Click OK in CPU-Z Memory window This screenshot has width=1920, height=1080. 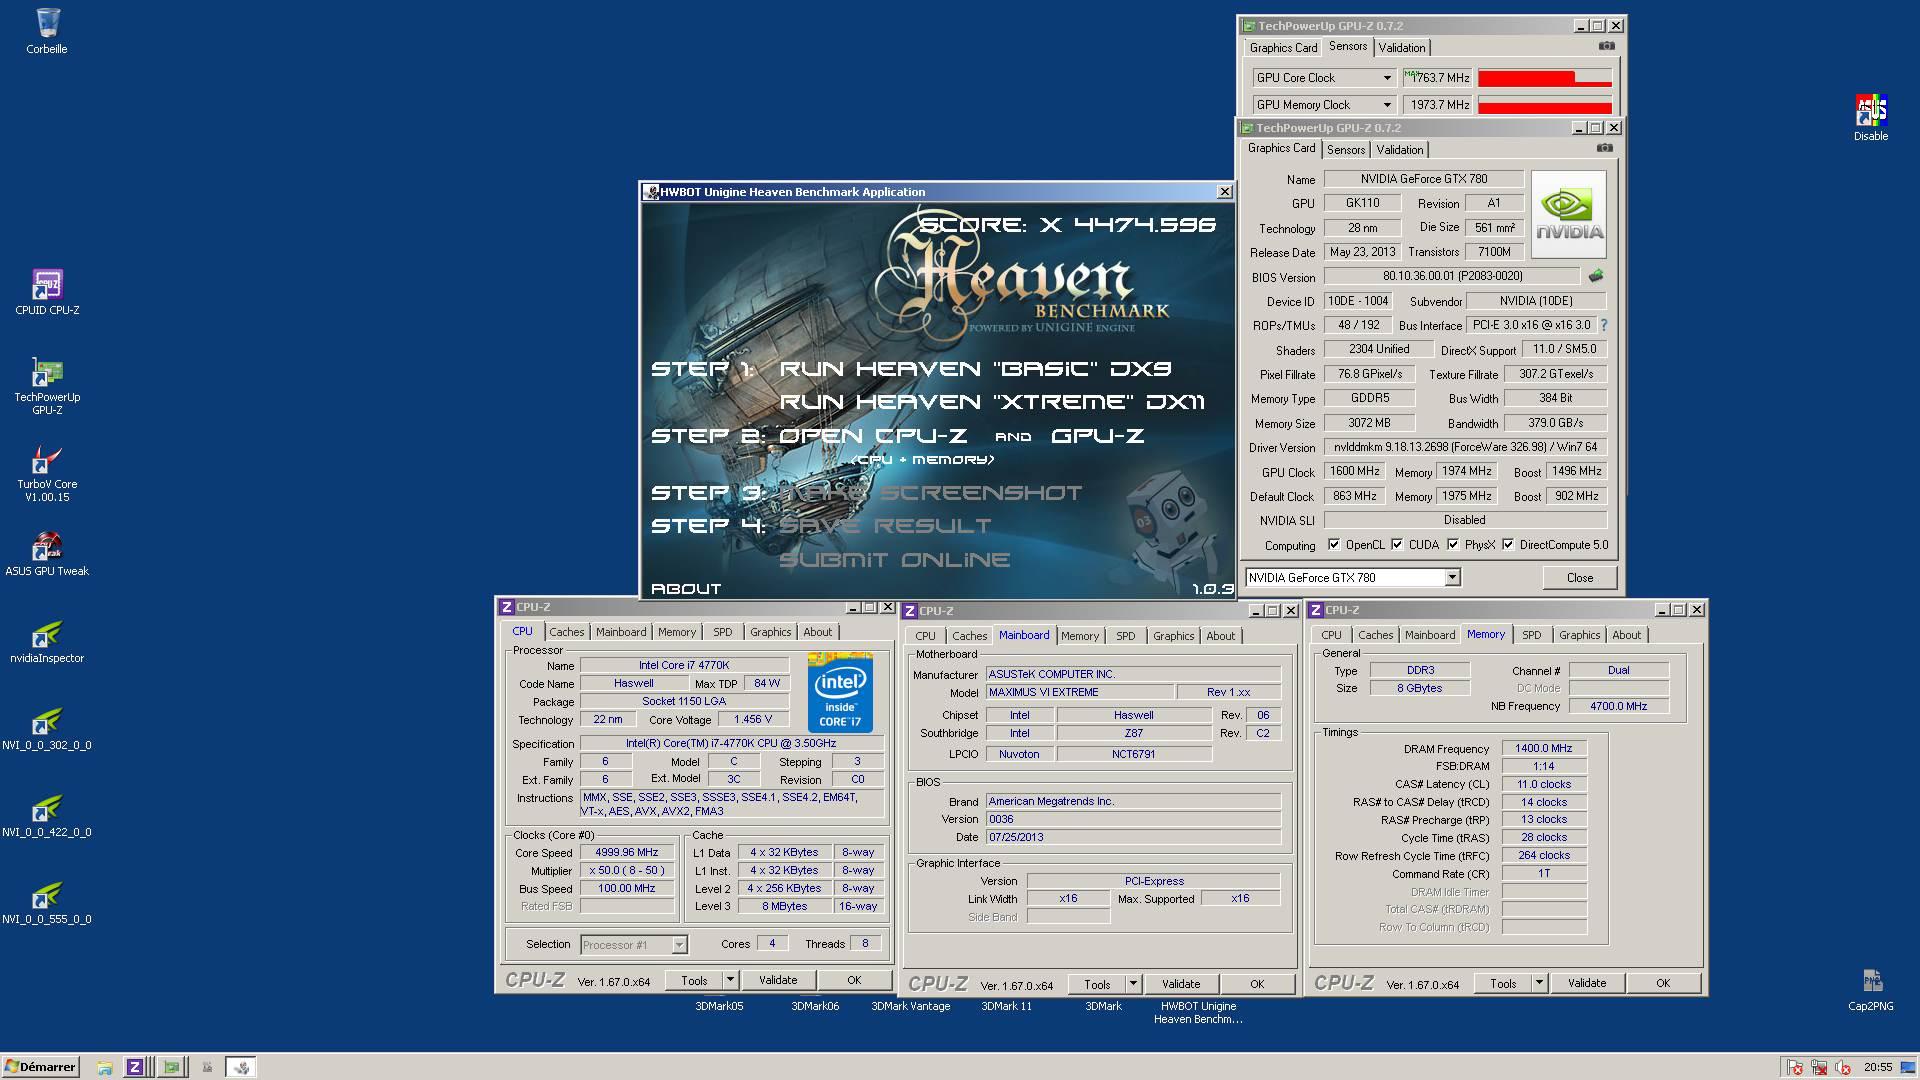1663,983
